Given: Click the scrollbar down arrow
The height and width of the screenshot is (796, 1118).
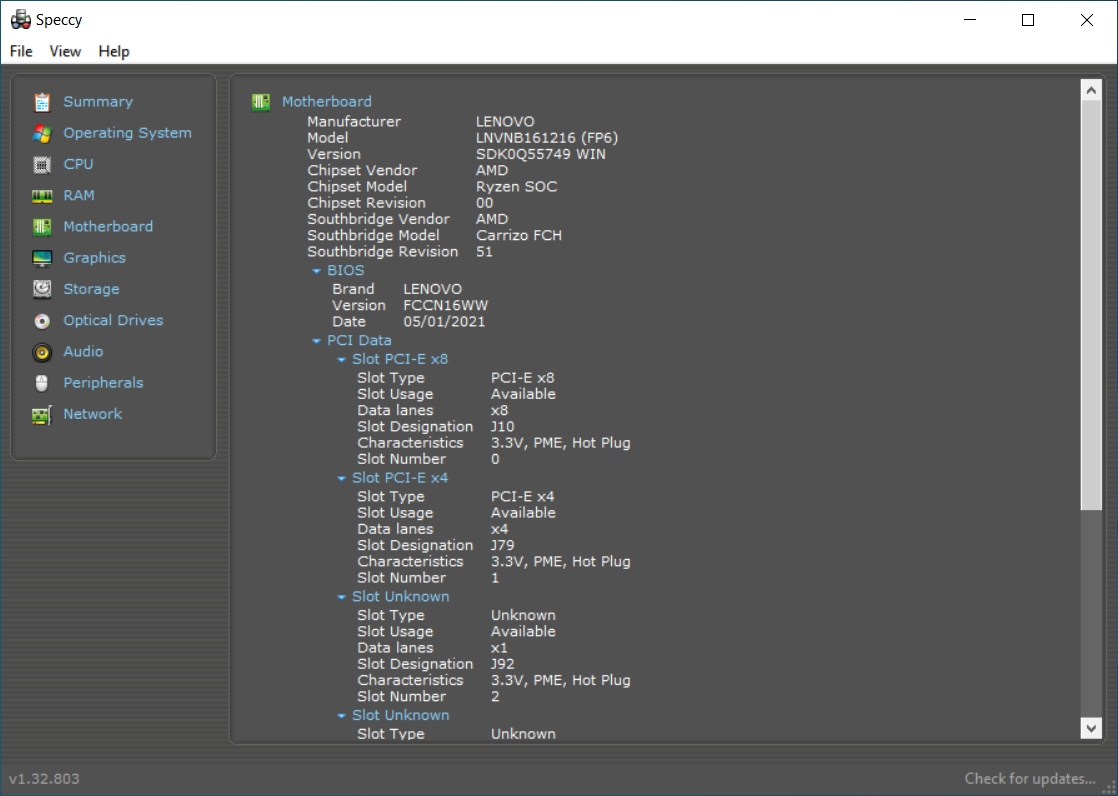Looking at the screenshot, I should click(x=1092, y=728).
